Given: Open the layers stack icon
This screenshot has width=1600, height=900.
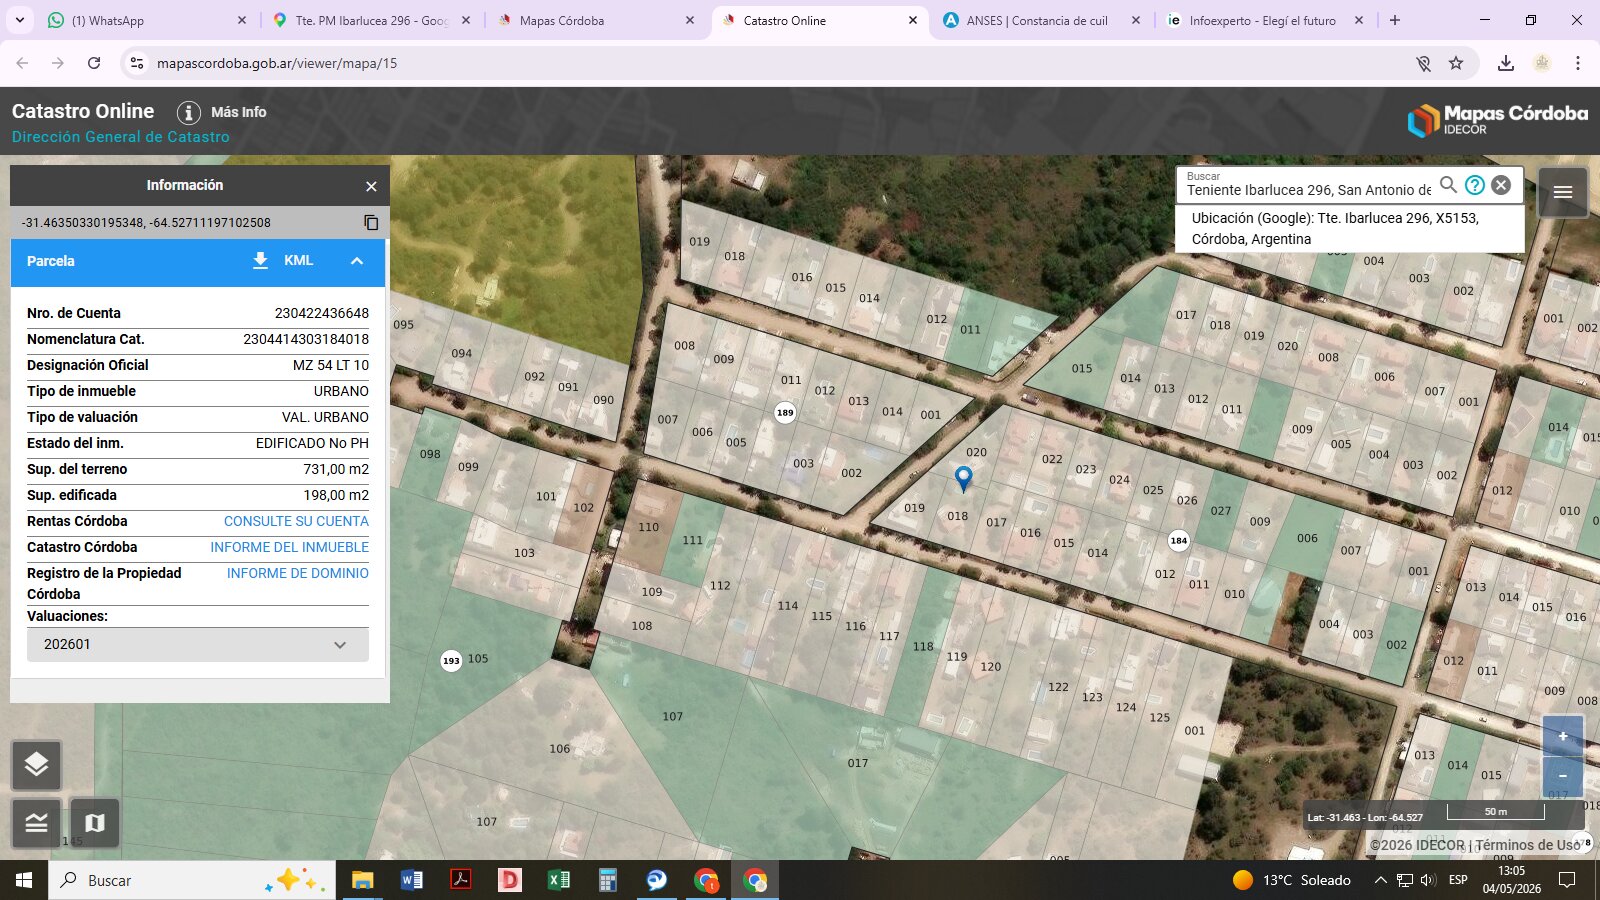Looking at the screenshot, I should [x=37, y=765].
